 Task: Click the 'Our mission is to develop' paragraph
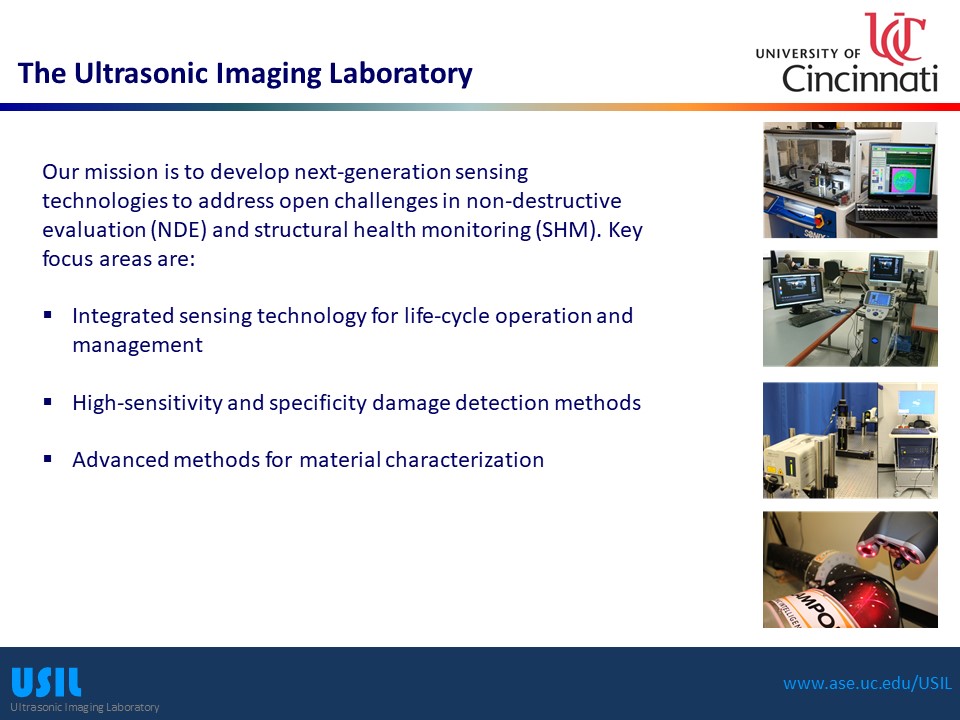point(340,215)
